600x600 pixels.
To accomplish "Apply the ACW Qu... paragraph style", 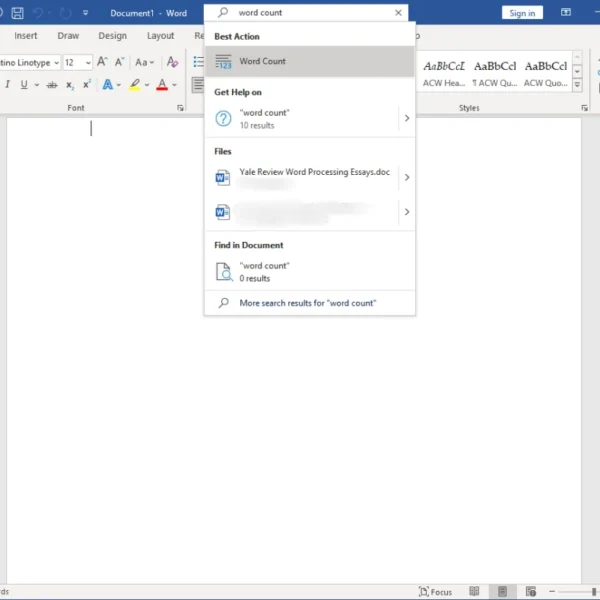I will (495, 73).
